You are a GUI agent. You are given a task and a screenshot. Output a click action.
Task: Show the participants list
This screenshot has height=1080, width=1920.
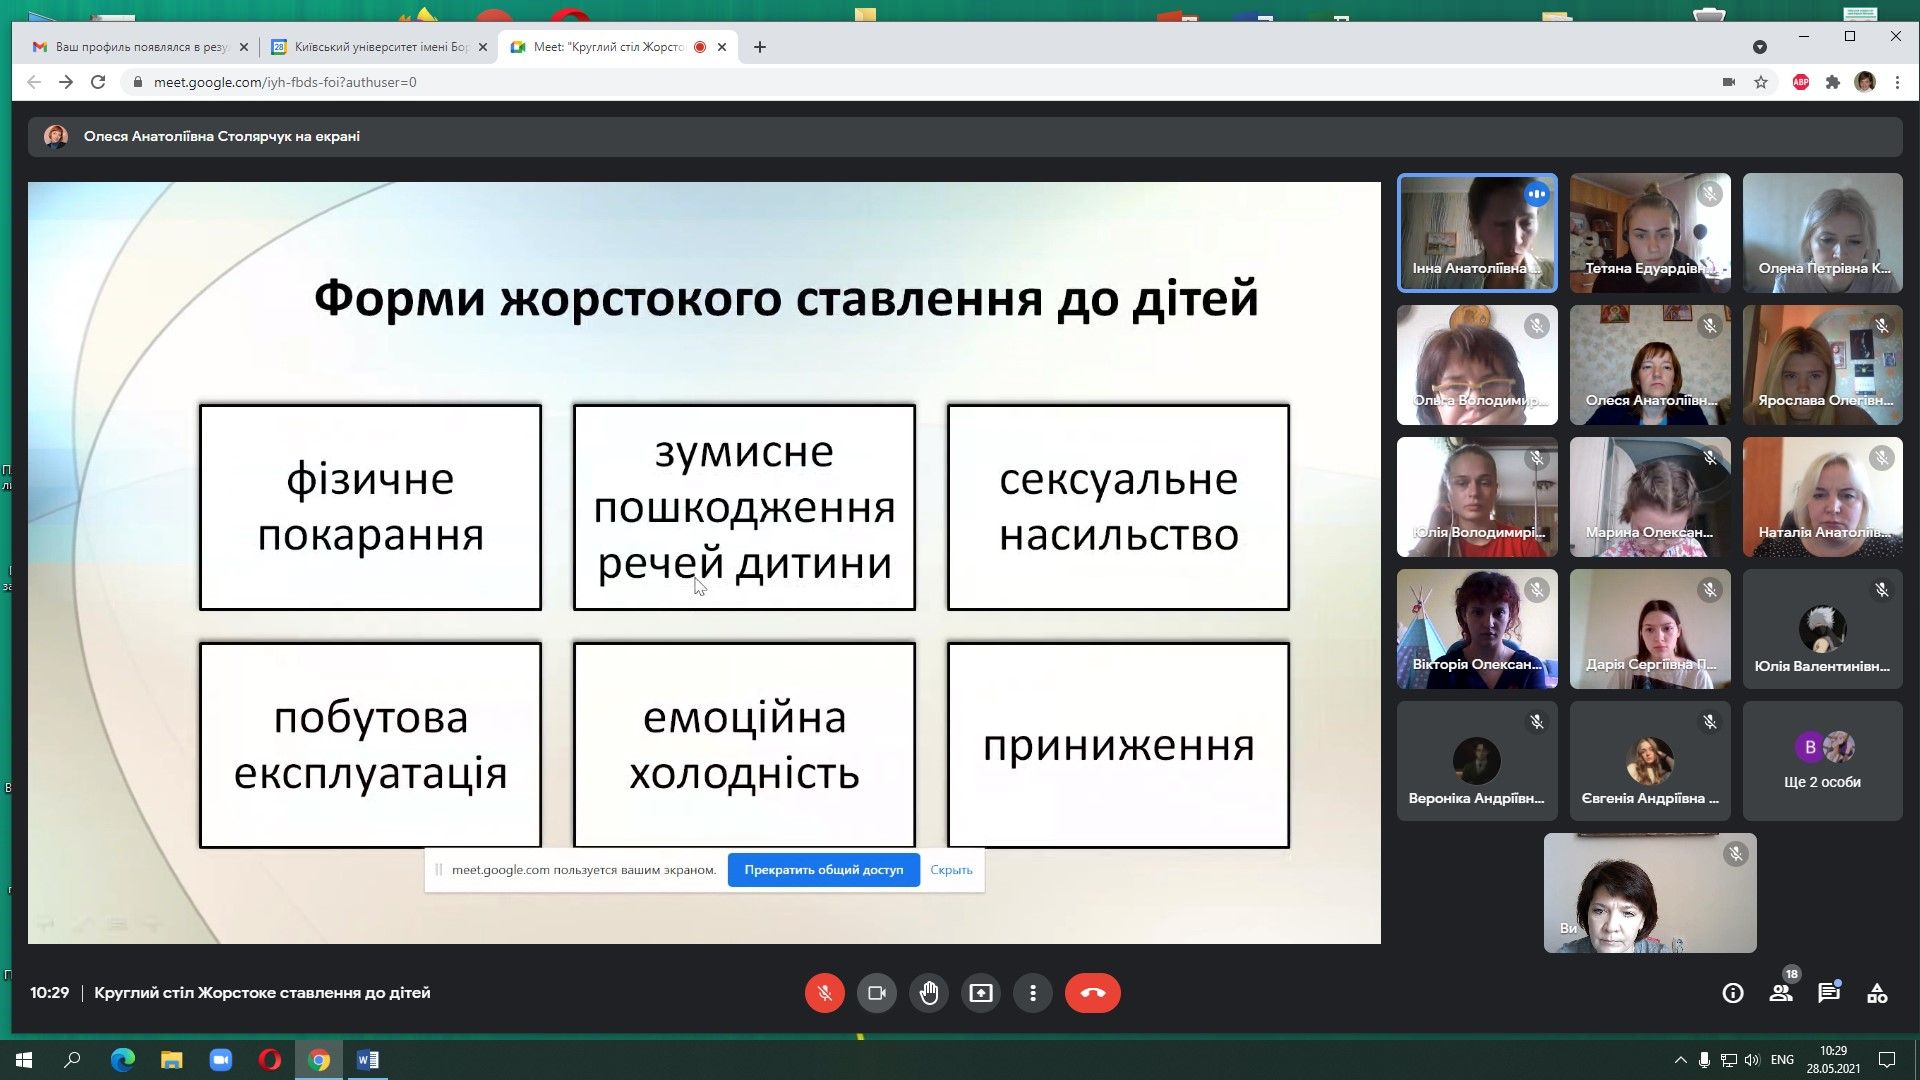point(1780,993)
